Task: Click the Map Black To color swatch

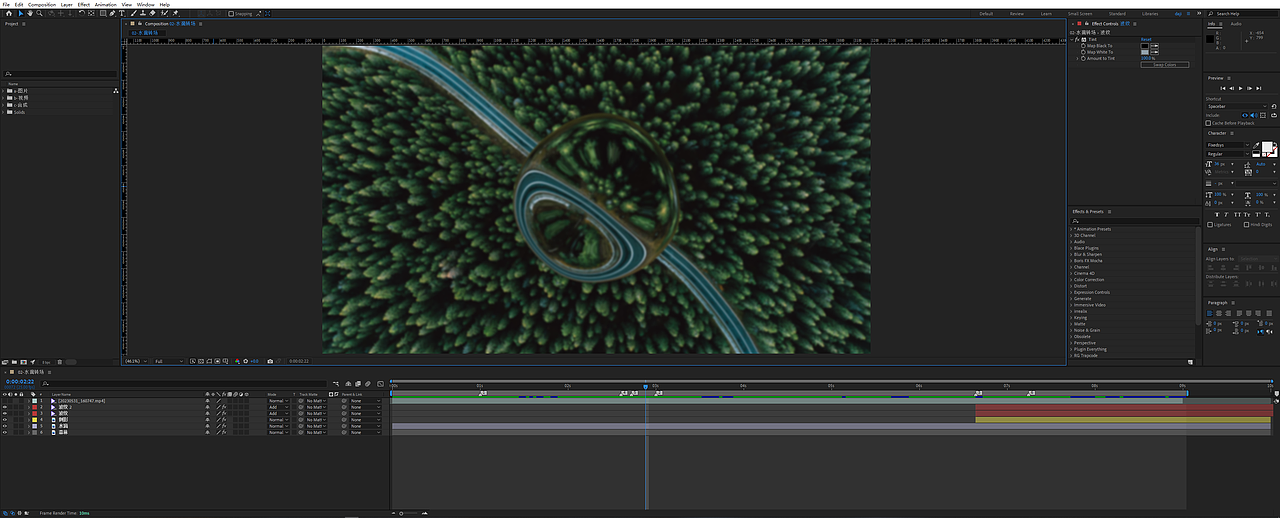Action: pyautogui.click(x=1145, y=46)
